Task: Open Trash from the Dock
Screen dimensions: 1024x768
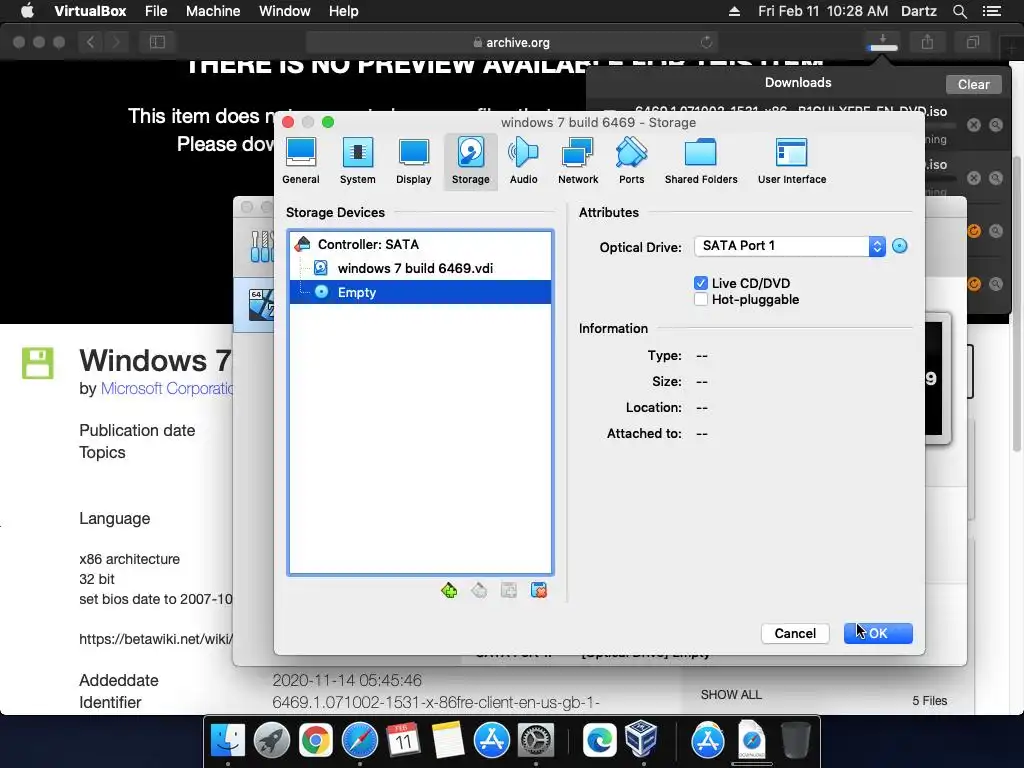Action: [x=795, y=741]
